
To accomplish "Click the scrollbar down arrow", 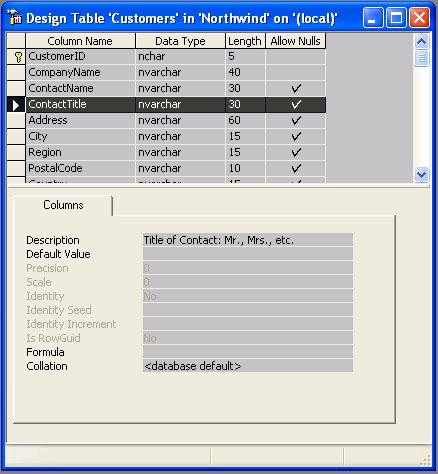I will click(422, 174).
